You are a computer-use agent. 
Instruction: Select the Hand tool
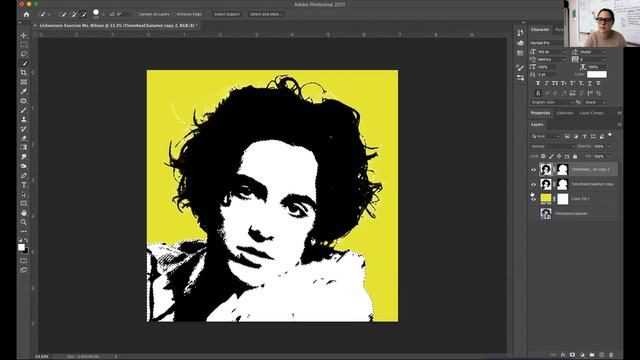click(x=24, y=213)
